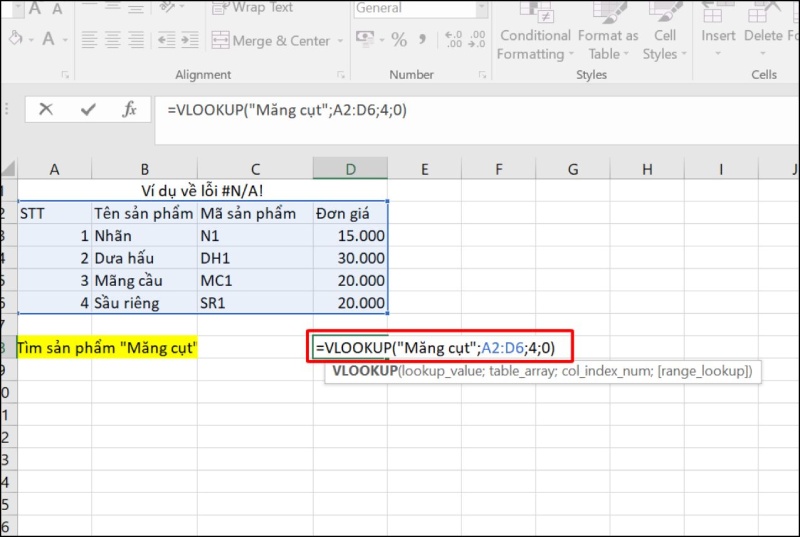Click Merge & Center
This screenshot has width=800, height=537.
[271, 40]
